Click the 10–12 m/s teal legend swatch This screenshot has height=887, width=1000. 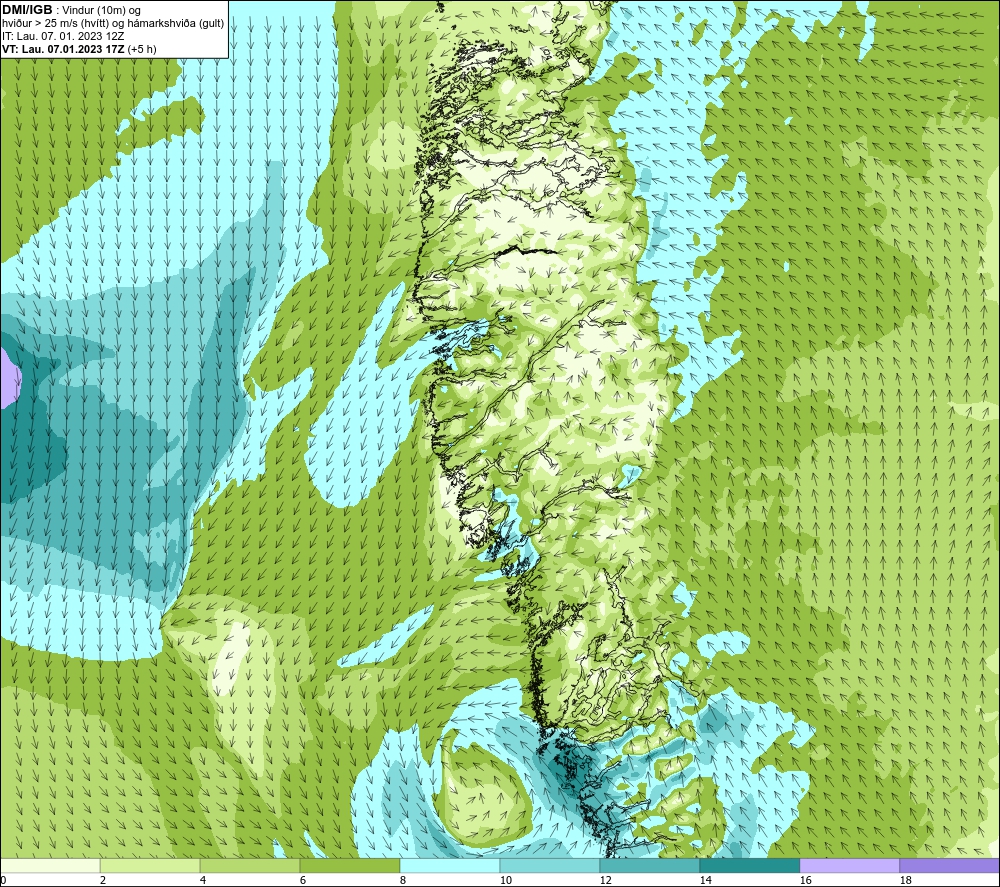point(550,866)
